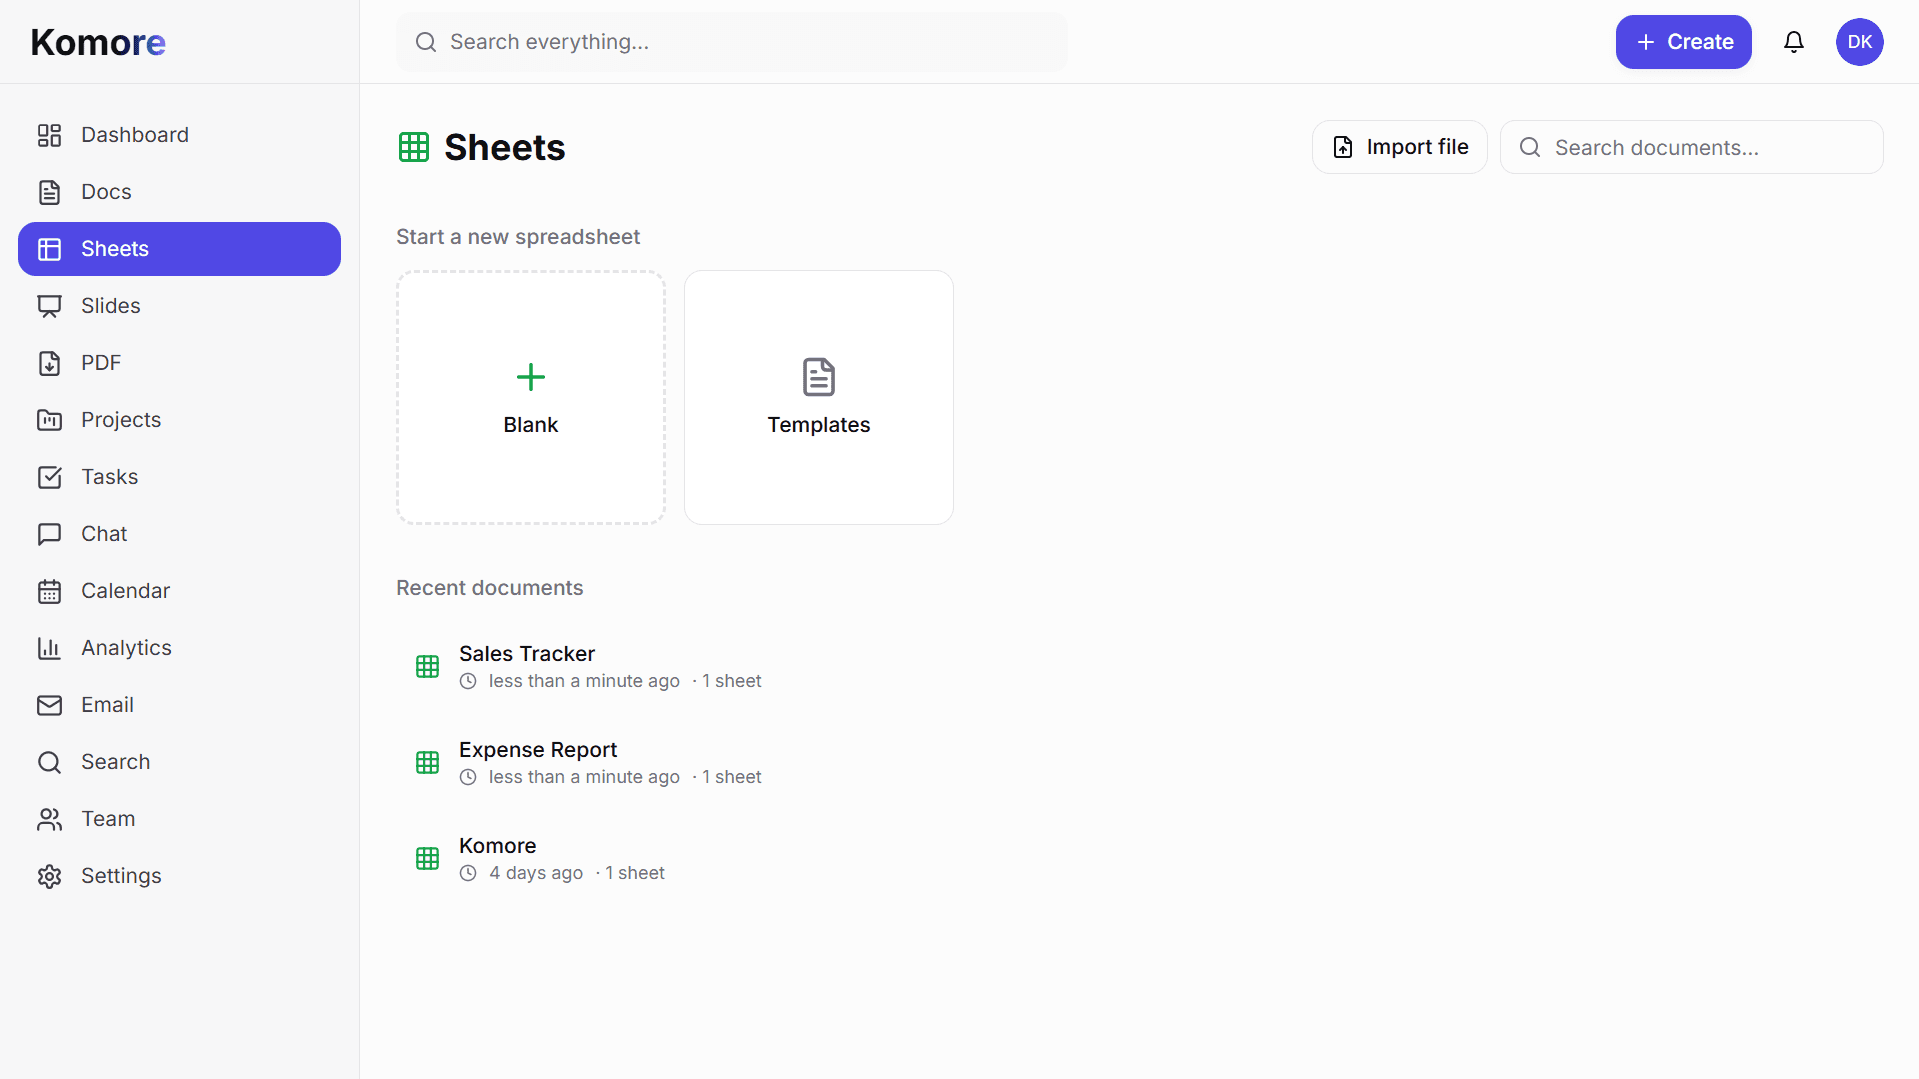Create a Blank spreadsheet
The image size is (1919, 1079).
[530, 397]
